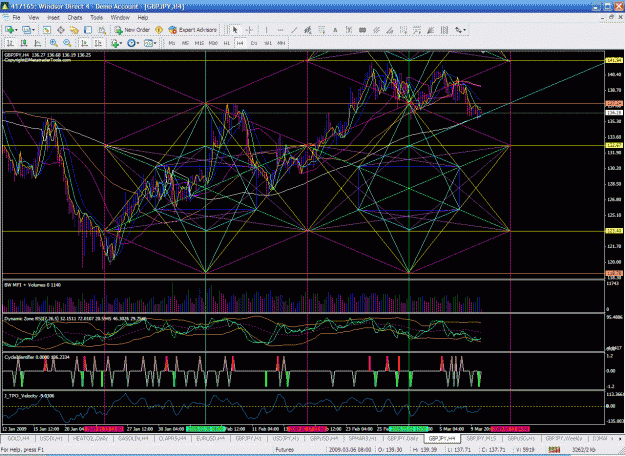
Task: Open a new chart with the toolbar icon
Action: tap(9, 30)
